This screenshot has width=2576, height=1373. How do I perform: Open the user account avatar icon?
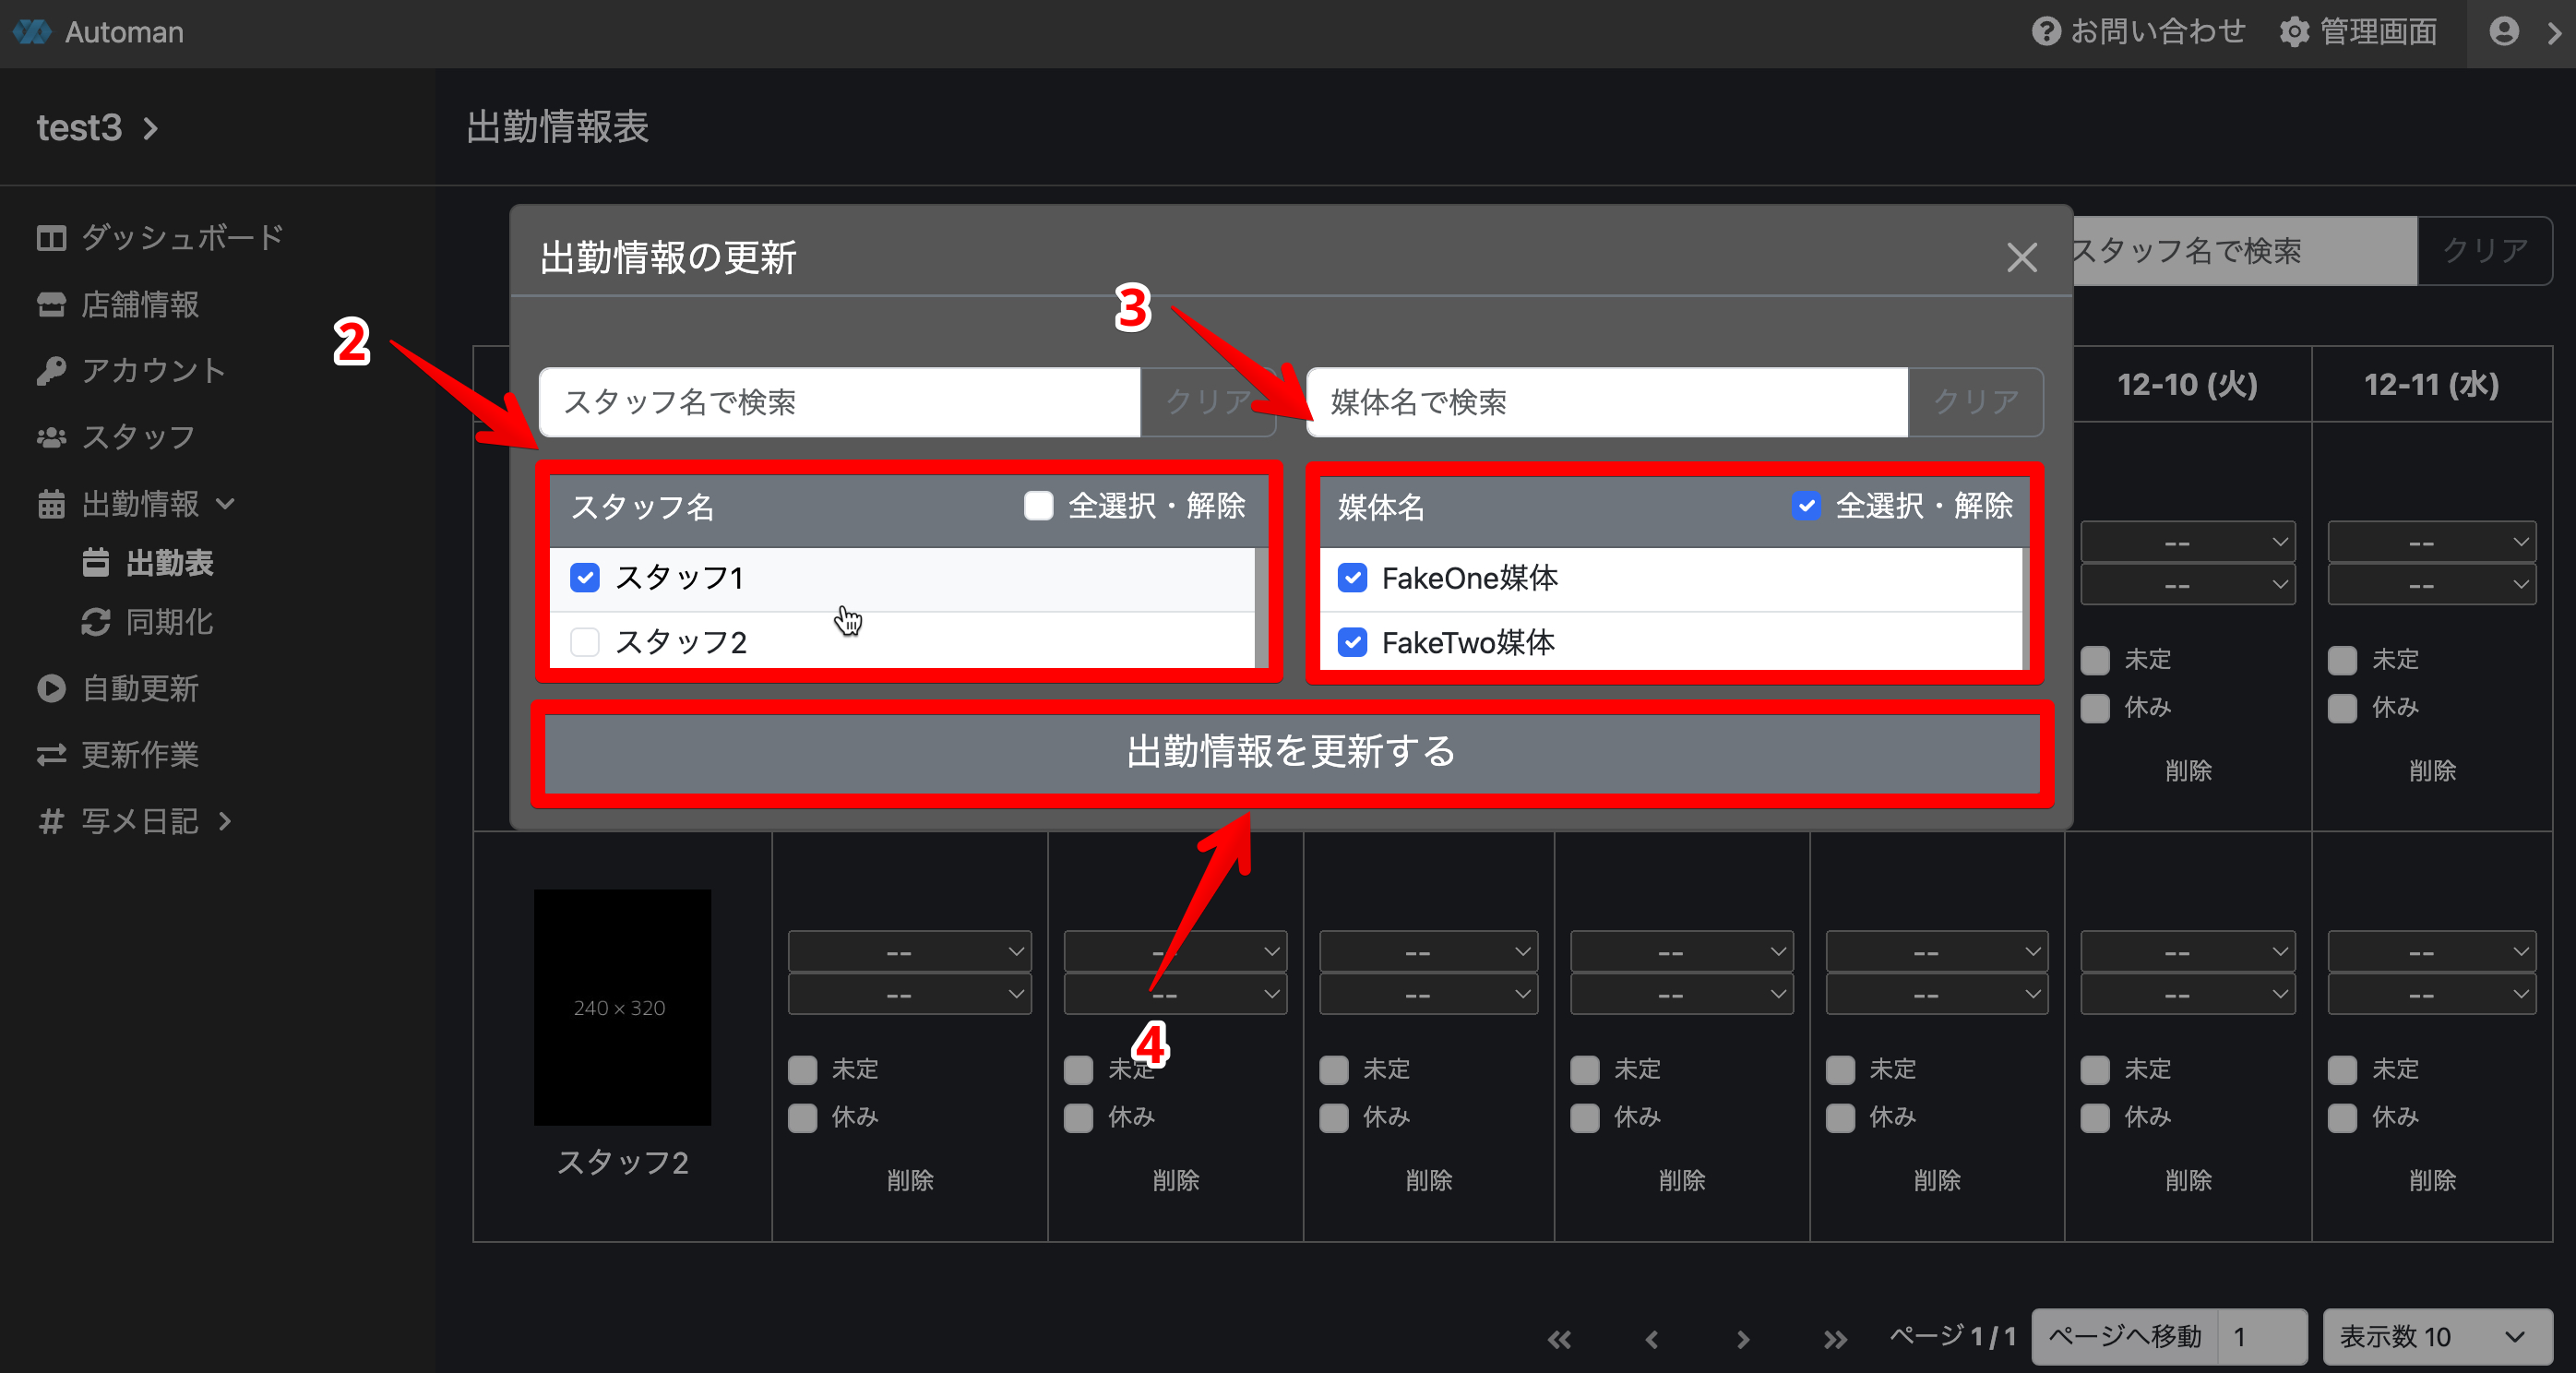pyautogui.click(x=2503, y=32)
